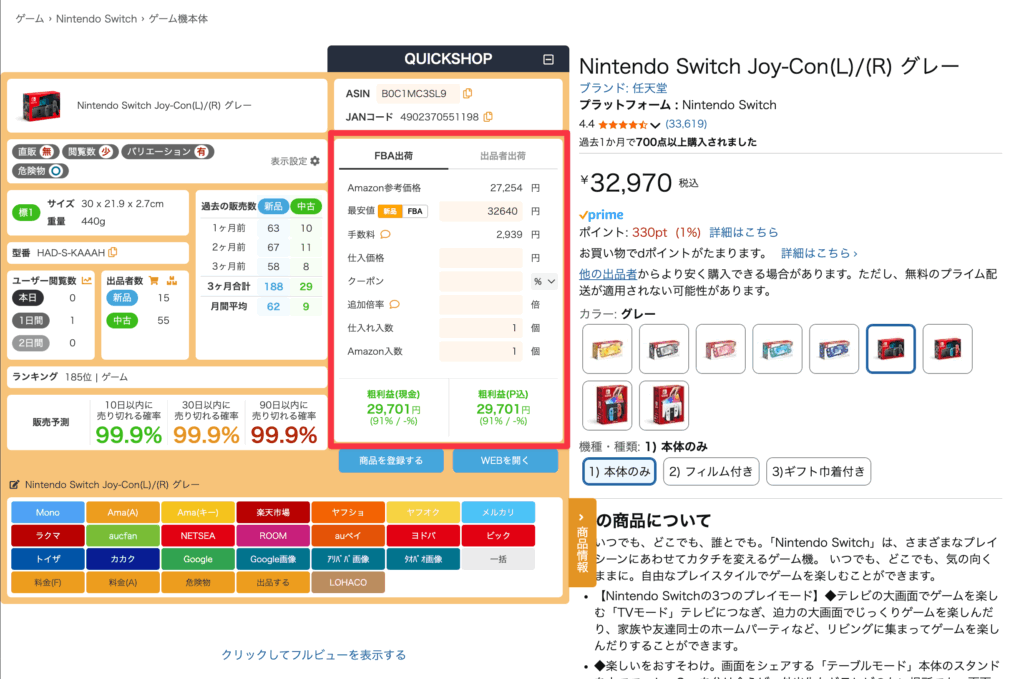Click the green Google button
This screenshot has height=679, width=1024.
tap(198, 559)
